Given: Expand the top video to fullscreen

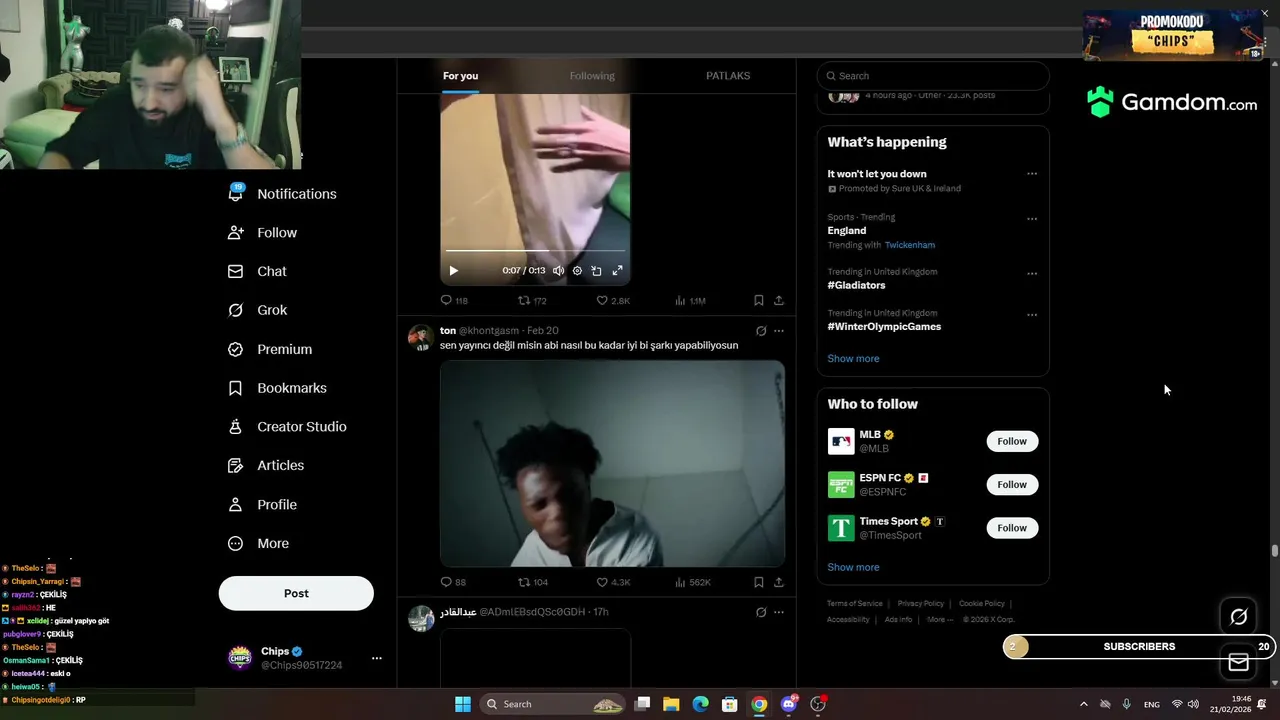Looking at the screenshot, I should click(617, 270).
